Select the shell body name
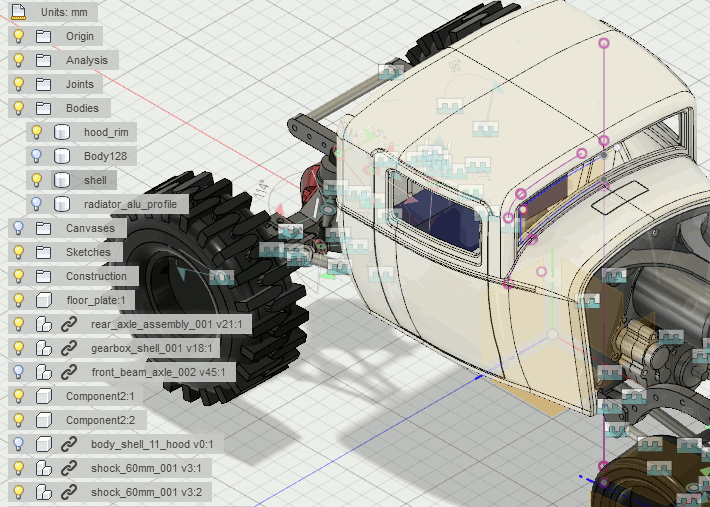 (x=95, y=180)
